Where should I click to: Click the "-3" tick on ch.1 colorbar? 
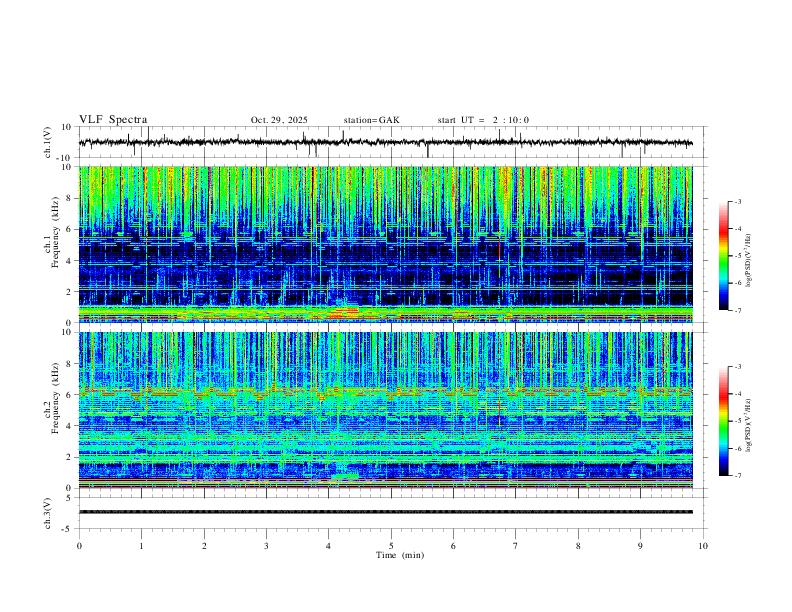738,201
